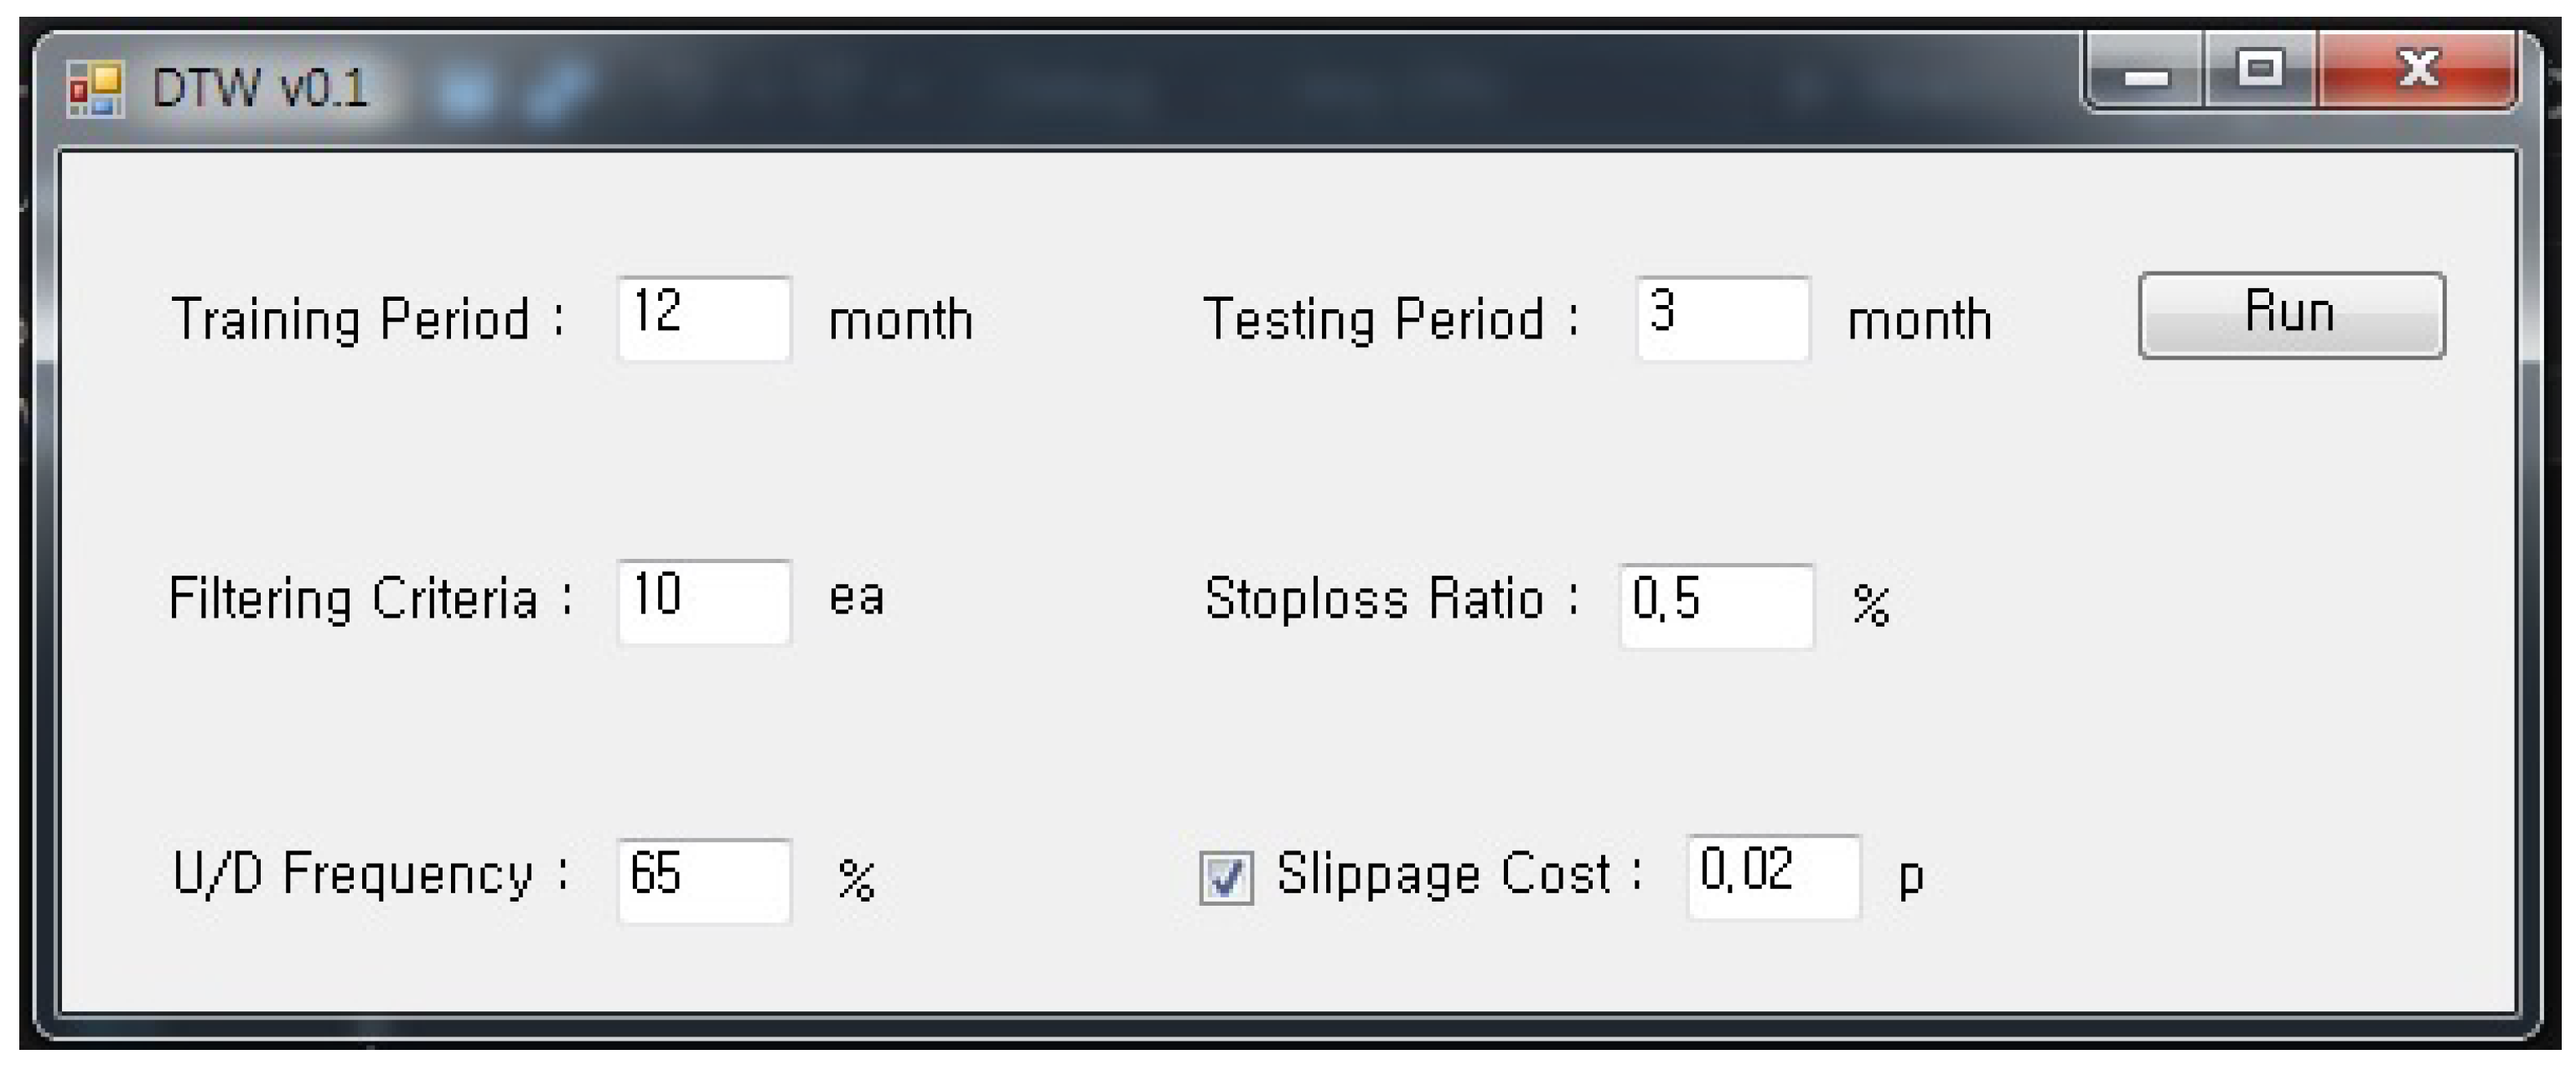Click the "Testing Period :" label text

coord(1390,320)
